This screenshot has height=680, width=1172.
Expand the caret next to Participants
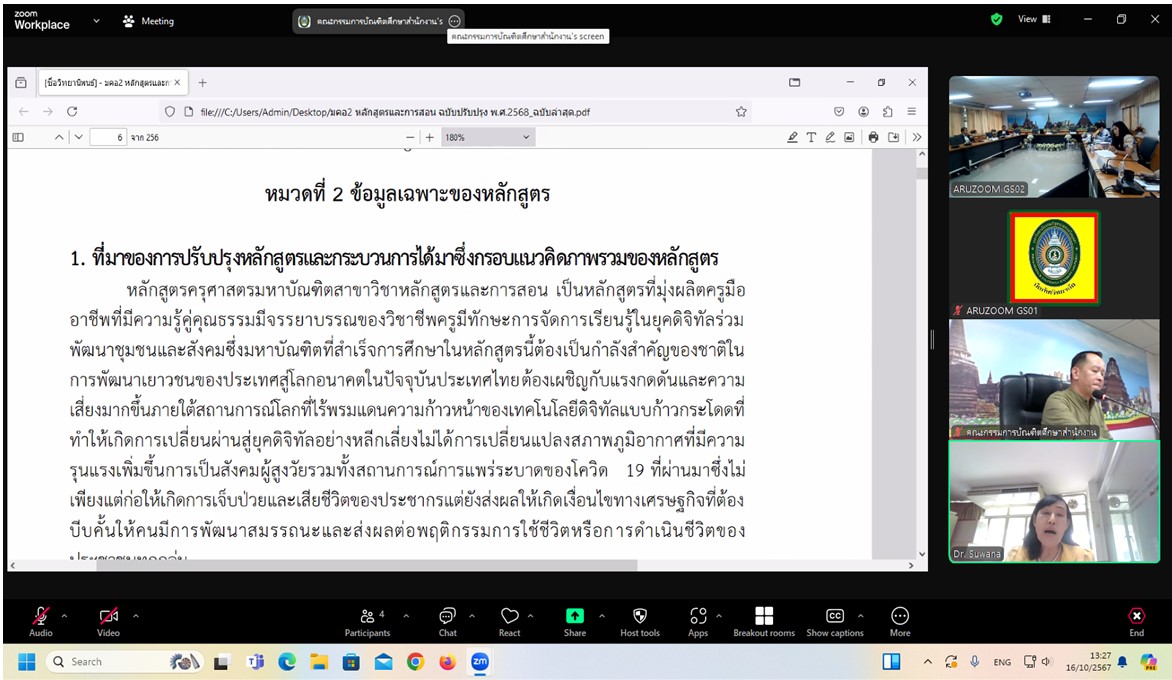[406, 616]
